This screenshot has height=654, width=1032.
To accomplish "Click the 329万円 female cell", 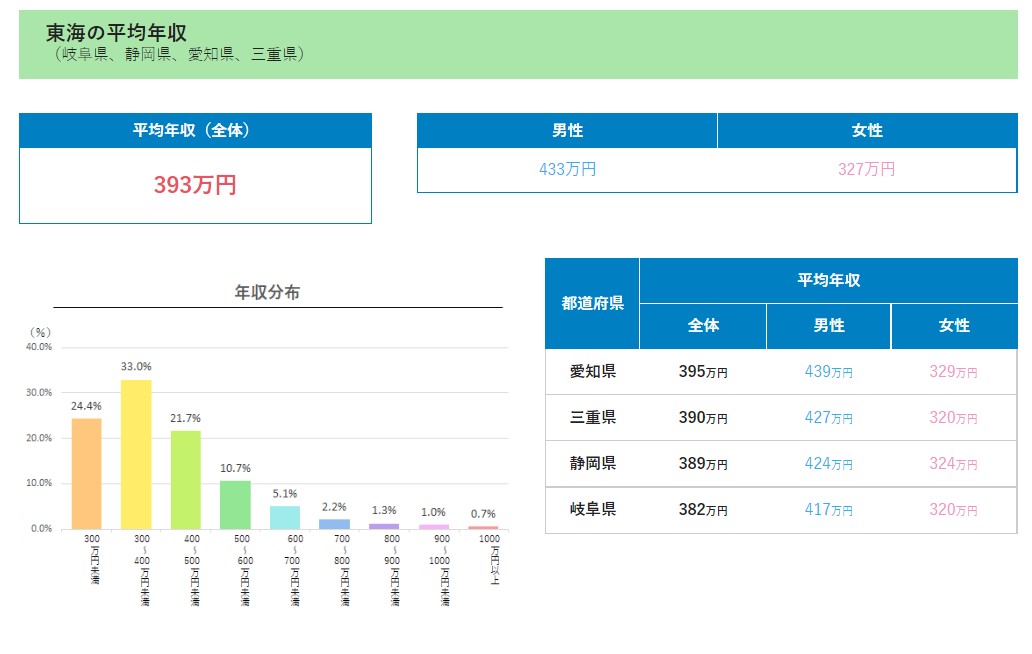I will pyautogui.click(x=953, y=372).
